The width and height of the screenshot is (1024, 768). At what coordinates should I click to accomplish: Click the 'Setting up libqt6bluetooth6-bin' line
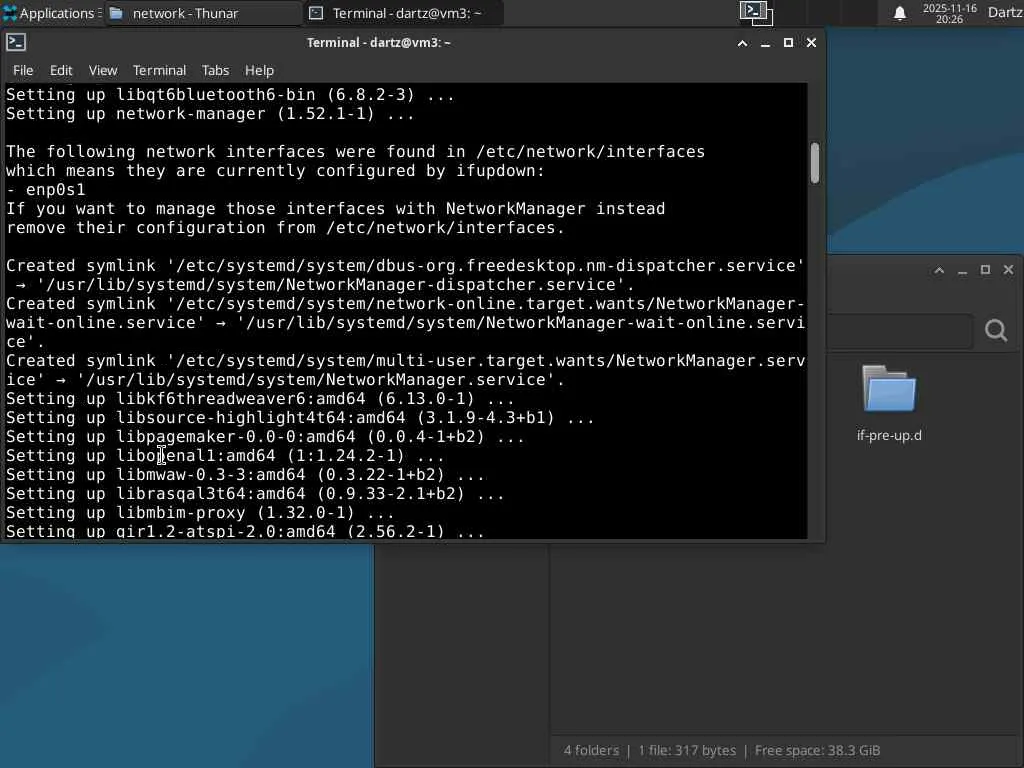[230, 95]
